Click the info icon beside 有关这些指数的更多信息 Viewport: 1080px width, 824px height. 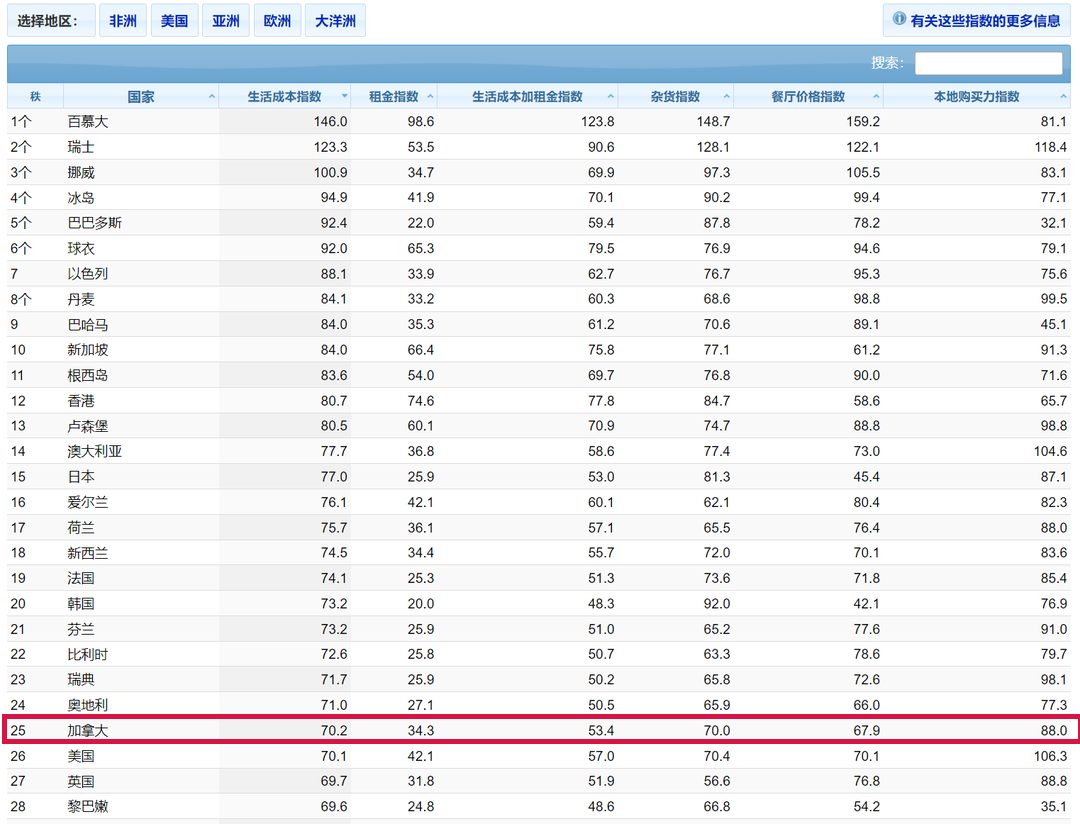click(x=899, y=19)
